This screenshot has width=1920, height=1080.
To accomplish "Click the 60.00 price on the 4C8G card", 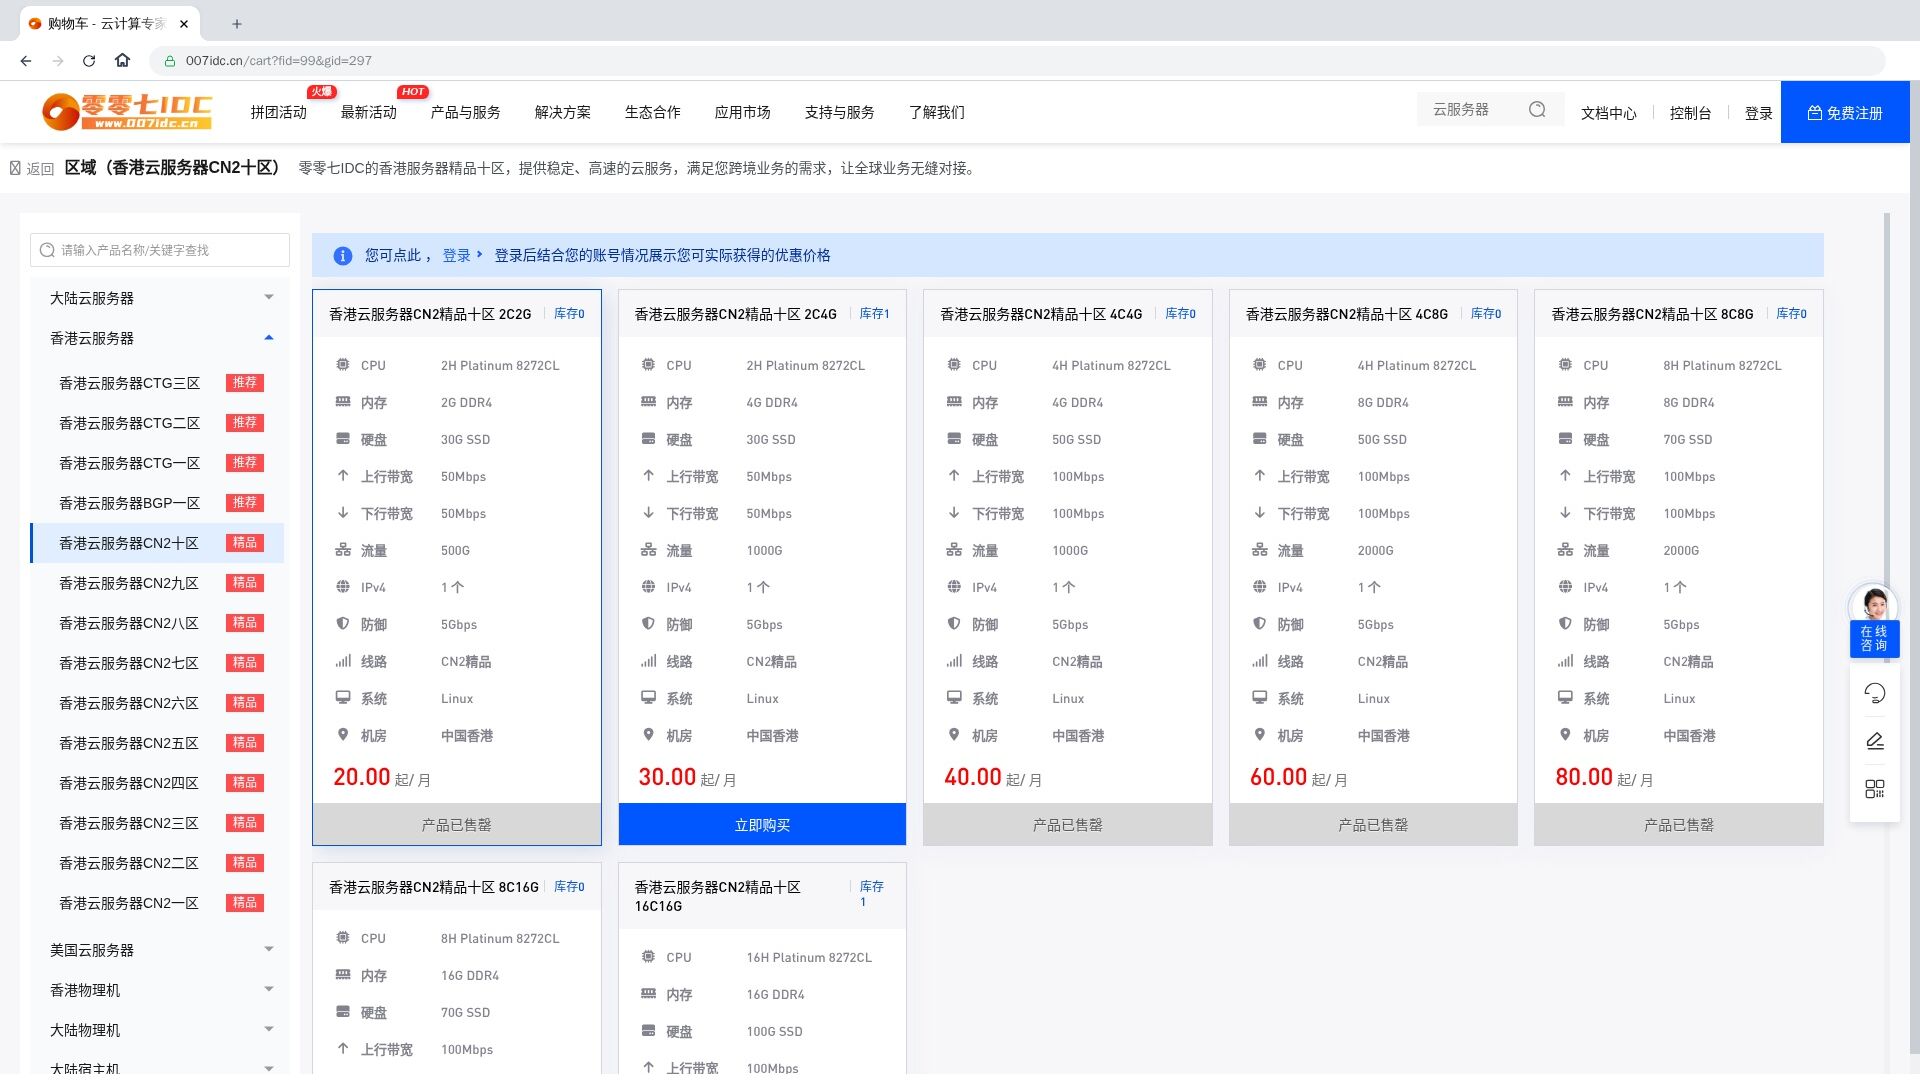I will coord(1278,777).
